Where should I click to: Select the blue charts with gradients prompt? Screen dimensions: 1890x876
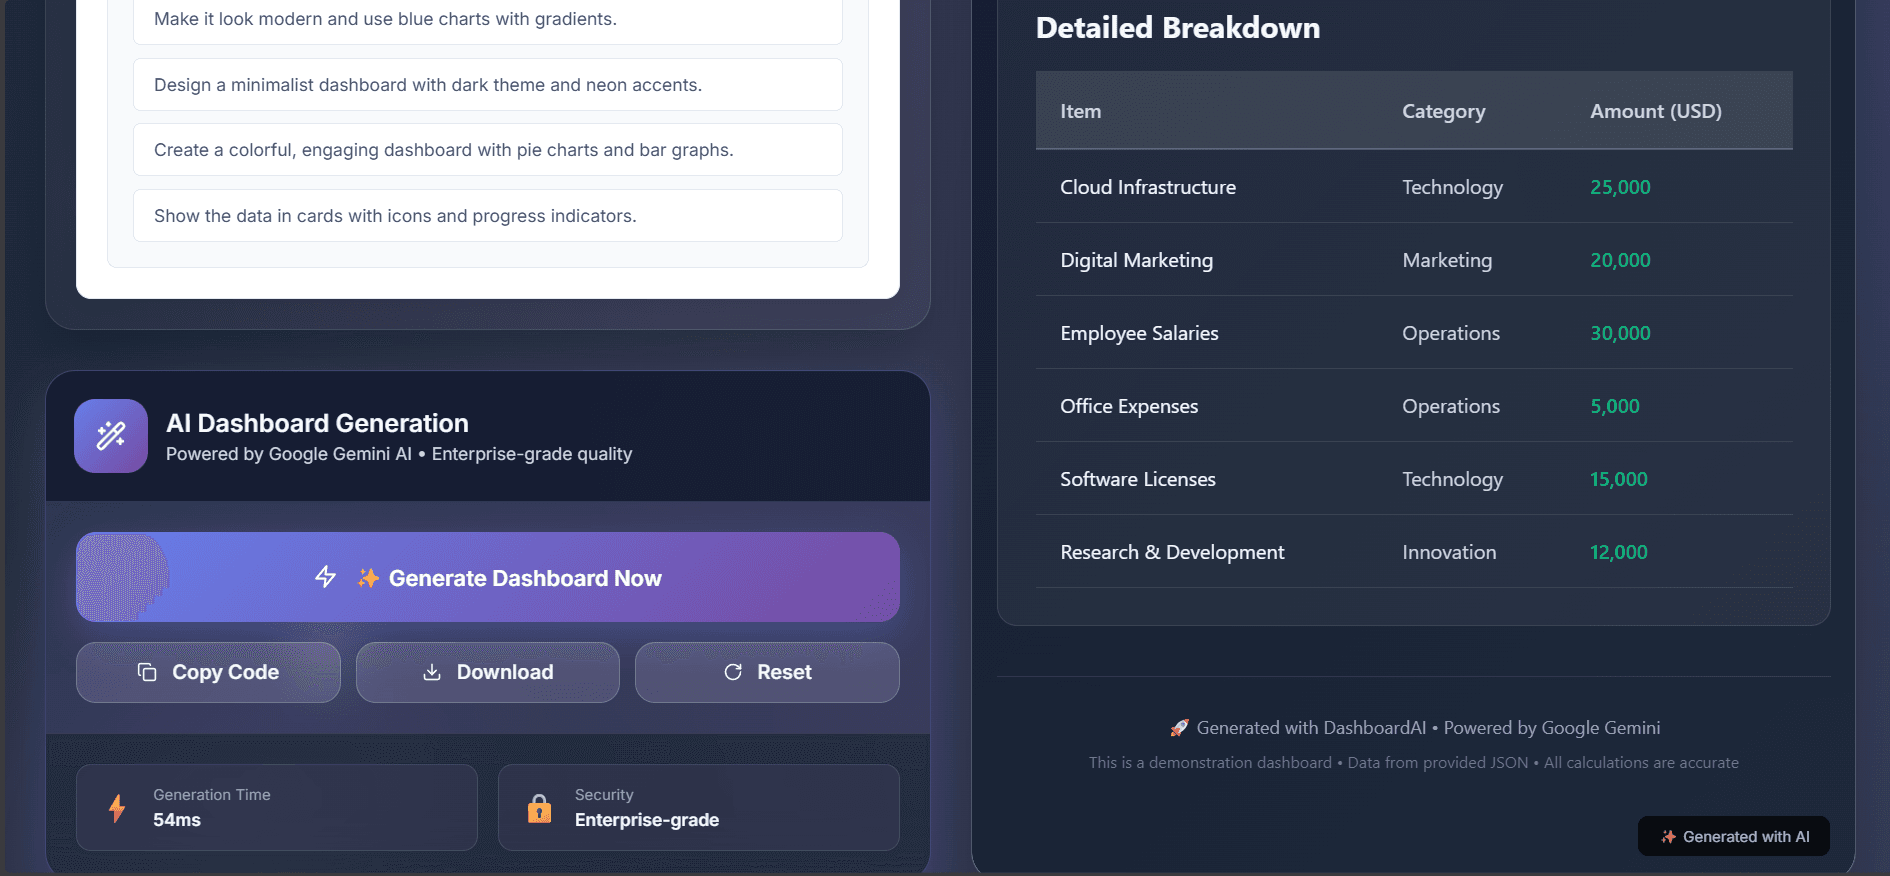pos(488,19)
